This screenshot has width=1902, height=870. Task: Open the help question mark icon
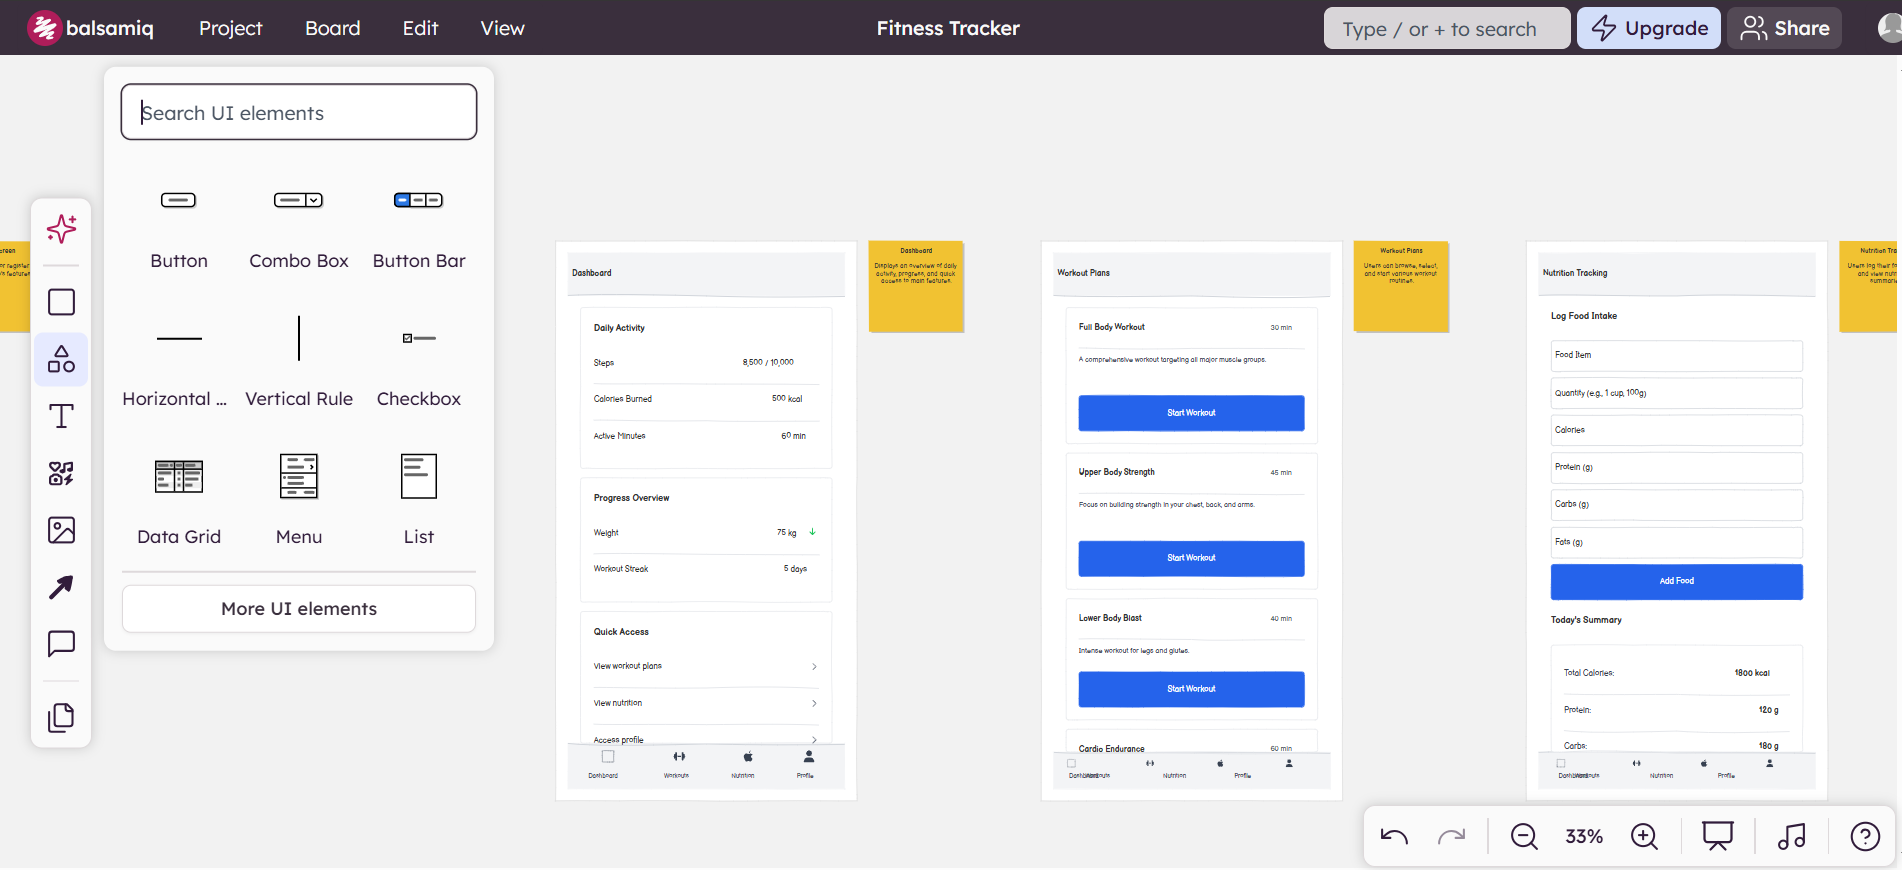coord(1865,836)
